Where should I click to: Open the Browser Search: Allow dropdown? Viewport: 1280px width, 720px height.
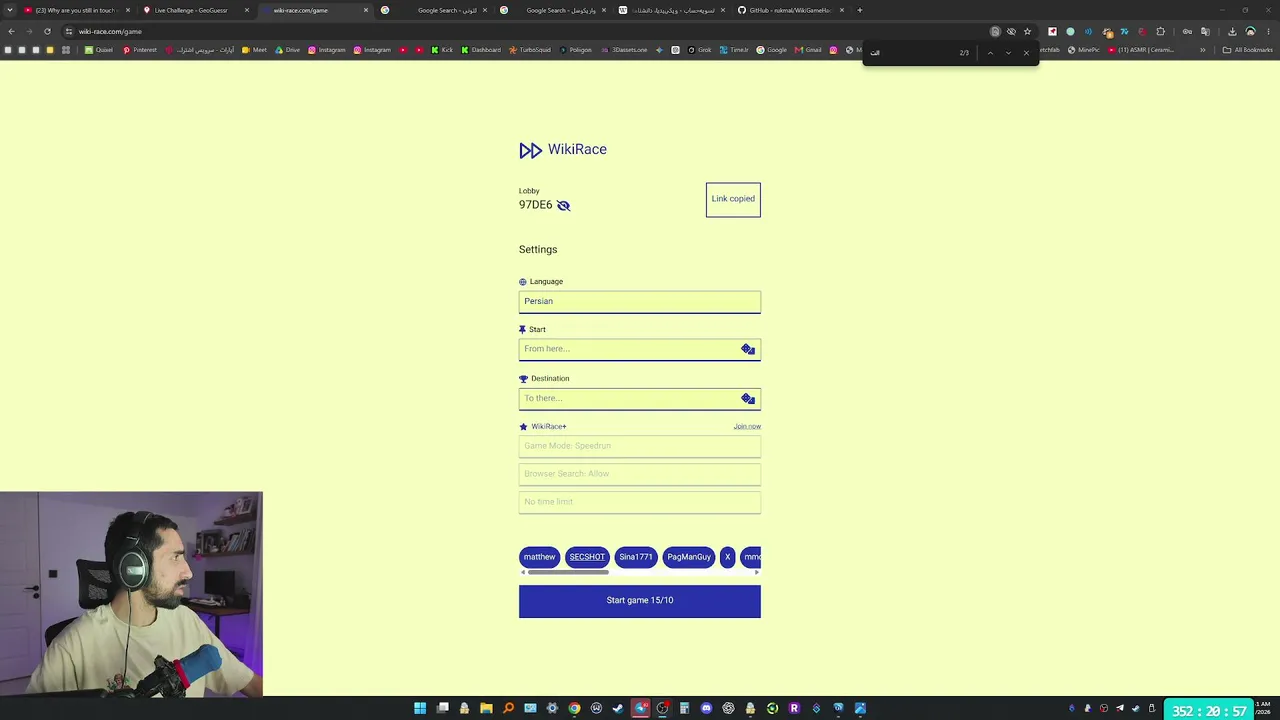pyautogui.click(x=640, y=474)
